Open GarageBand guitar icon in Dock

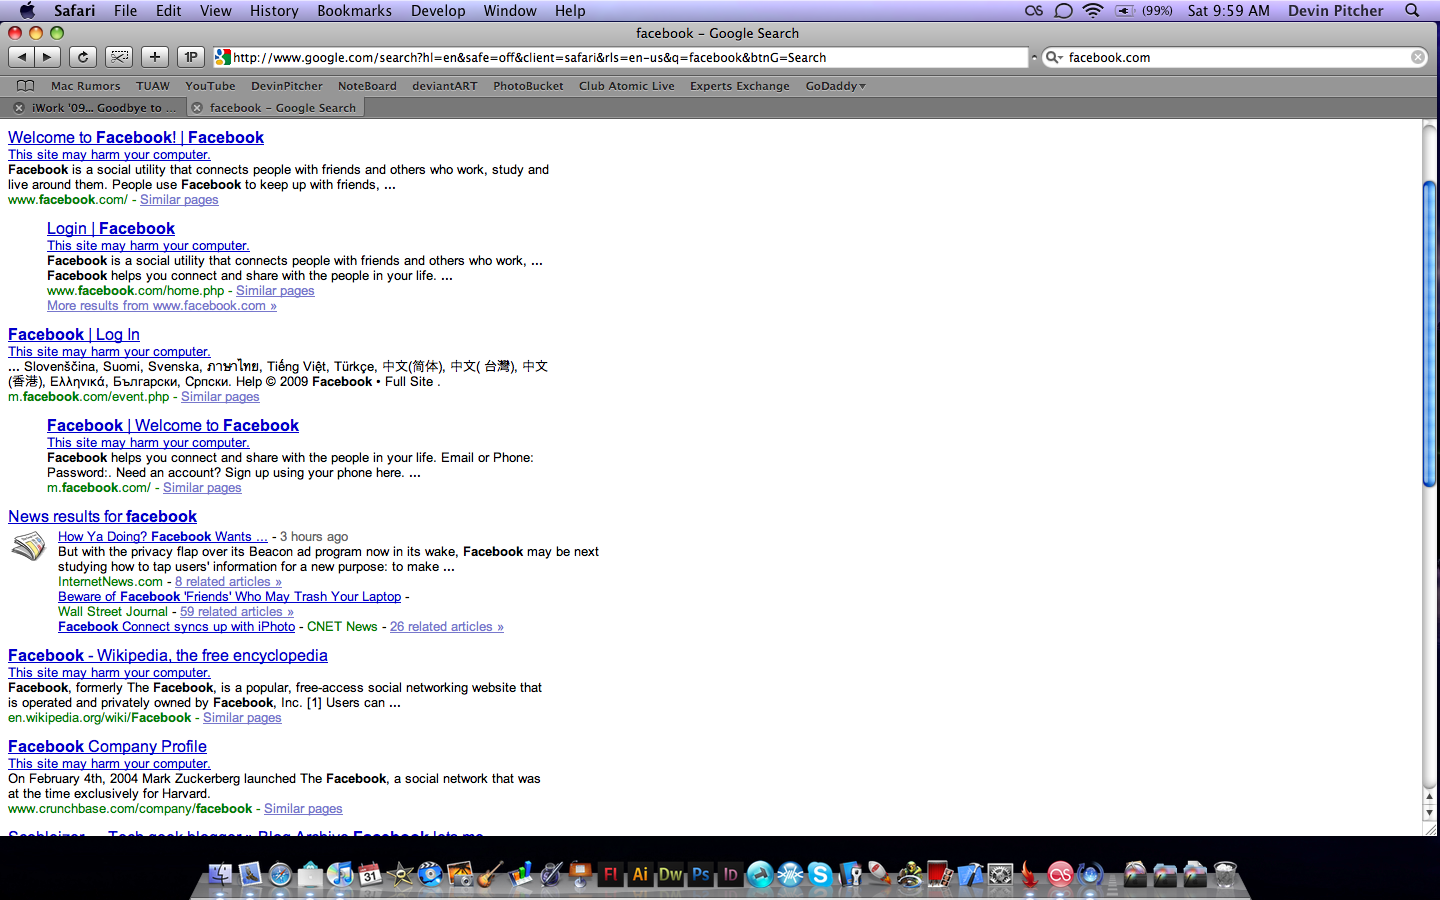click(x=489, y=875)
